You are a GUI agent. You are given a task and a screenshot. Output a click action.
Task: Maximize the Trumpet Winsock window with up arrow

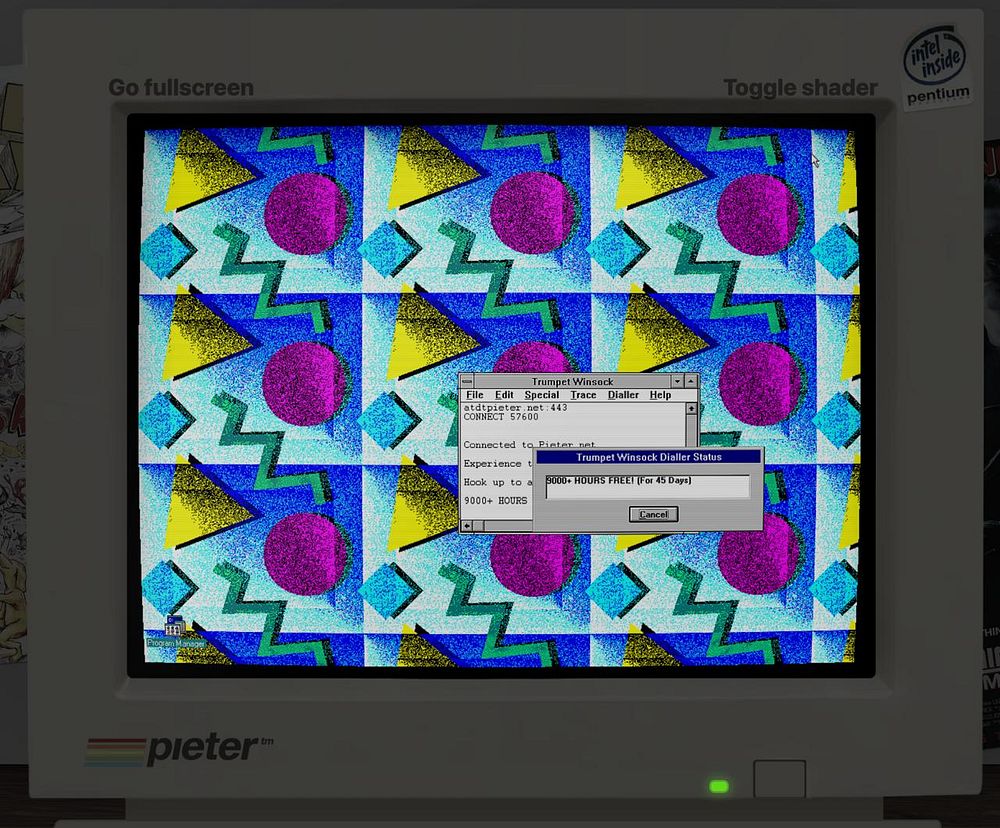coord(691,381)
